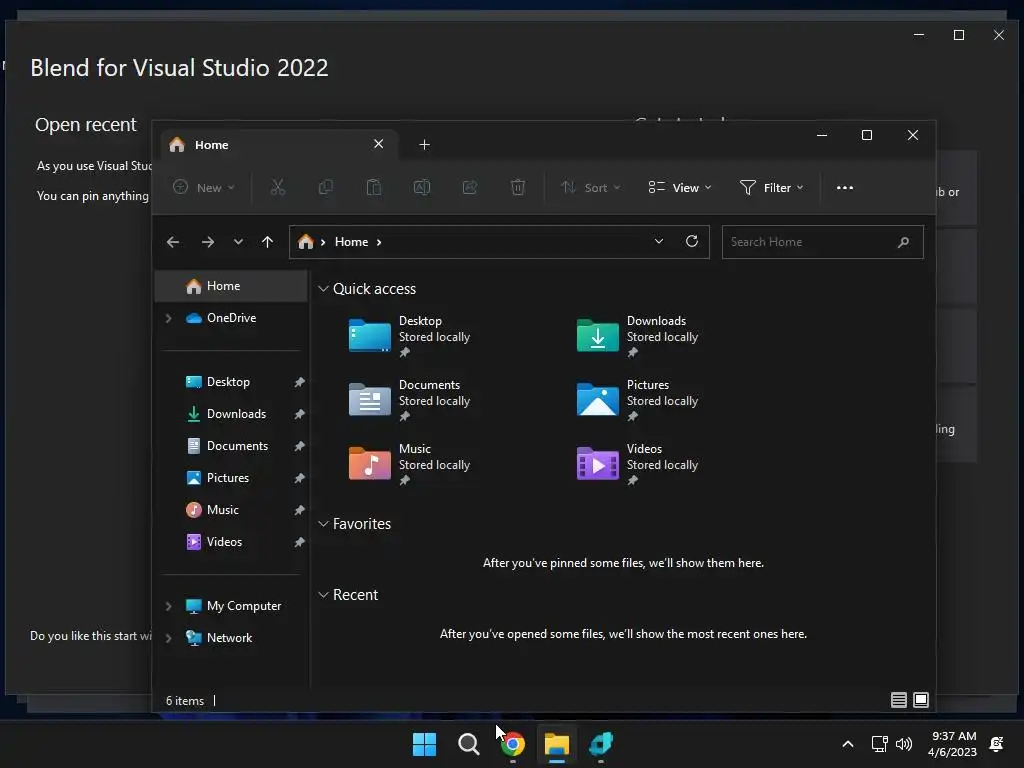Click chevron after Home in address bar
Viewport: 1024px width, 768px height.
coord(379,242)
